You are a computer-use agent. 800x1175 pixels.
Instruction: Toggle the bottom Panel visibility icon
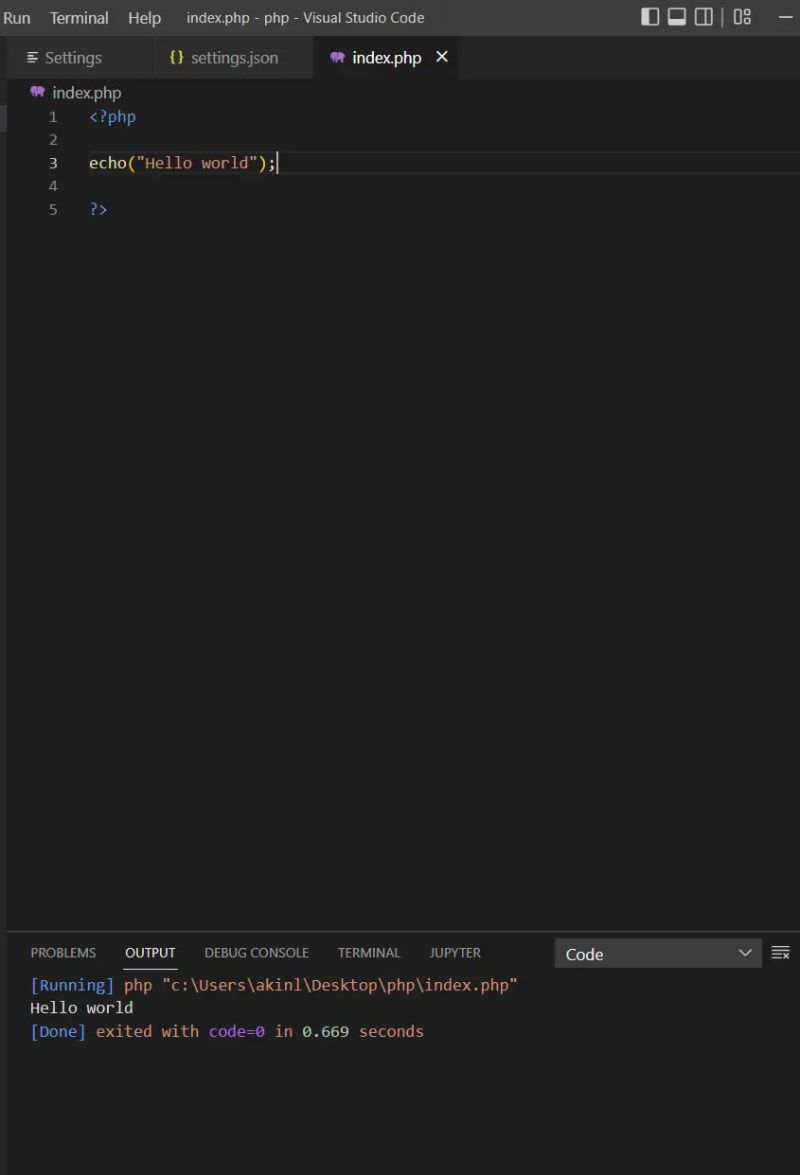pyautogui.click(x=679, y=17)
